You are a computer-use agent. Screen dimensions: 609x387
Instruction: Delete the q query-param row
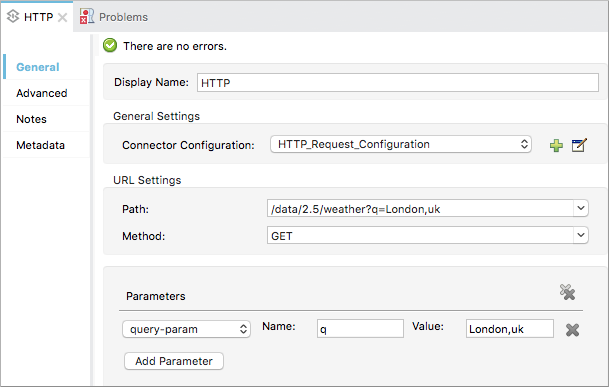(572, 330)
